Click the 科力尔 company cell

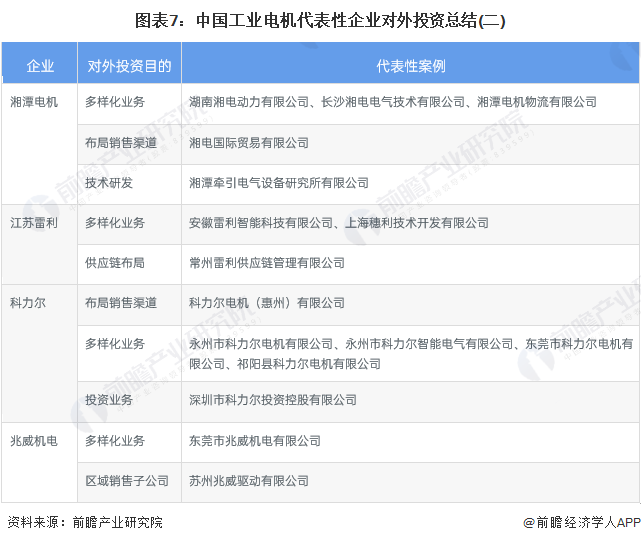coord(28,303)
